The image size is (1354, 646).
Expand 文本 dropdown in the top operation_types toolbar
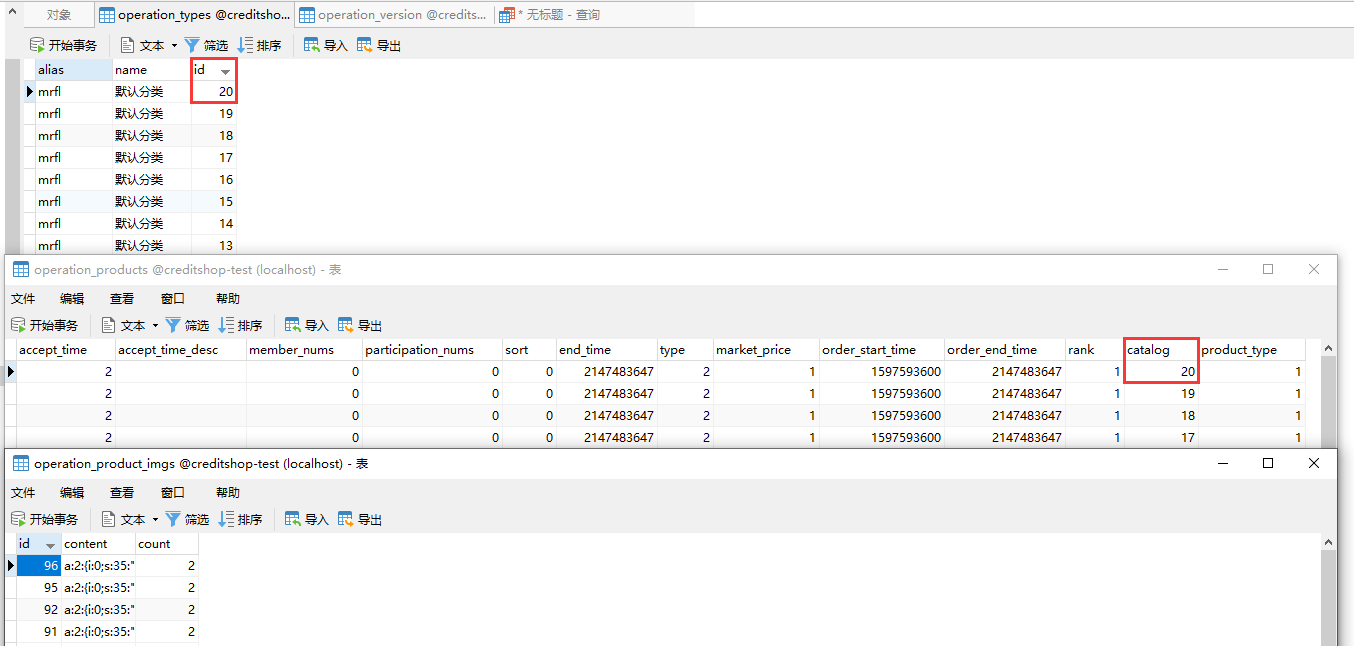pyautogui.click(x=174, y=46)
